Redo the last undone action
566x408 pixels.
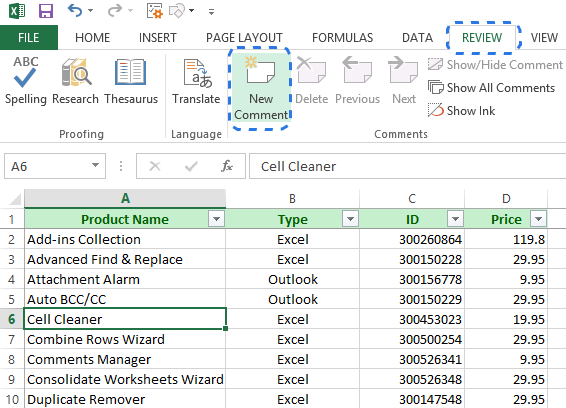(x=115, y=10)
